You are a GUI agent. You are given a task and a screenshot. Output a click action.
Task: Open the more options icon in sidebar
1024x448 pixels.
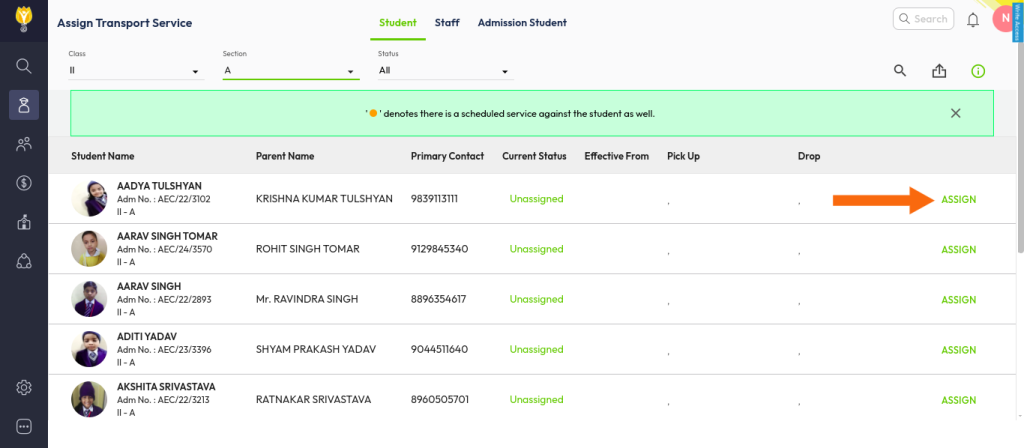(x=24, y=426)
